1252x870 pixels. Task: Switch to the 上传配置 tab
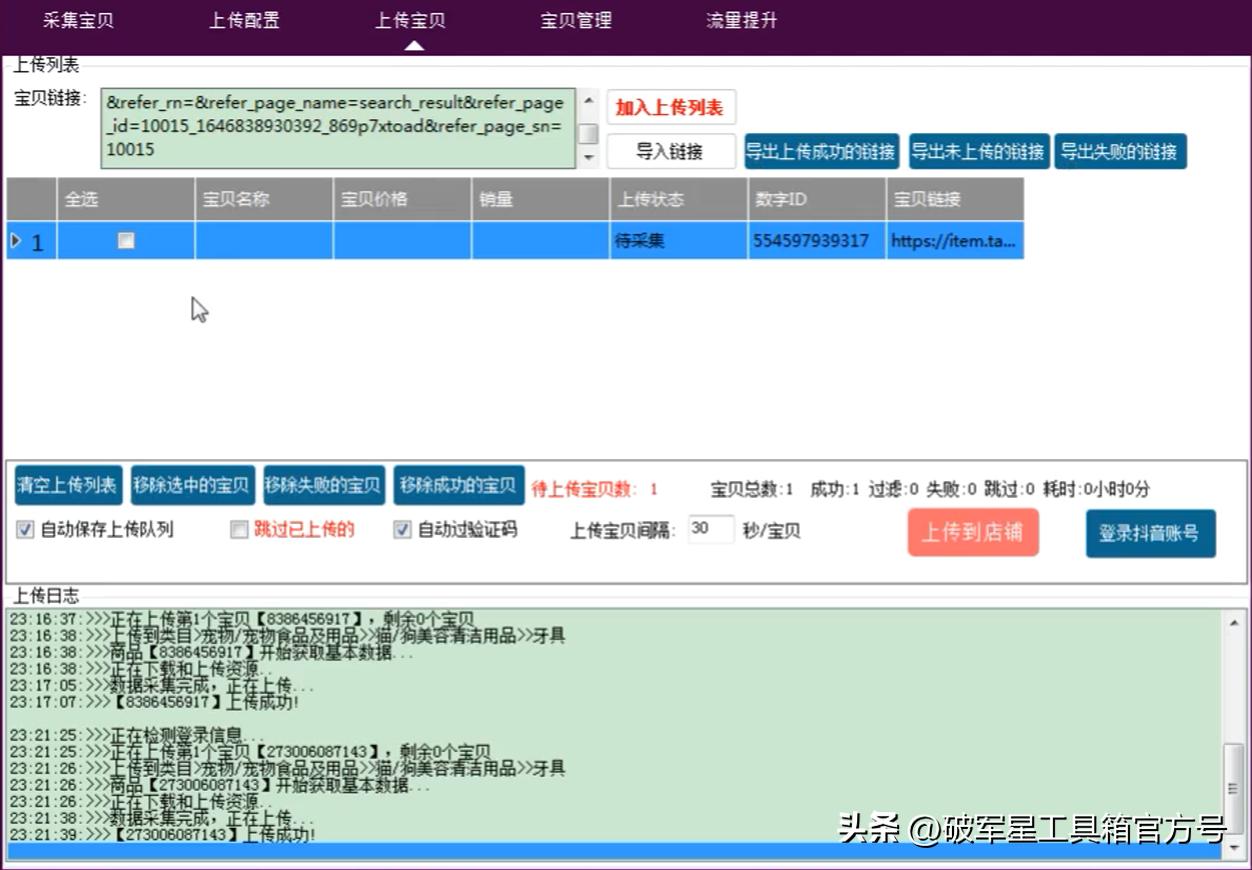(244, 21)
